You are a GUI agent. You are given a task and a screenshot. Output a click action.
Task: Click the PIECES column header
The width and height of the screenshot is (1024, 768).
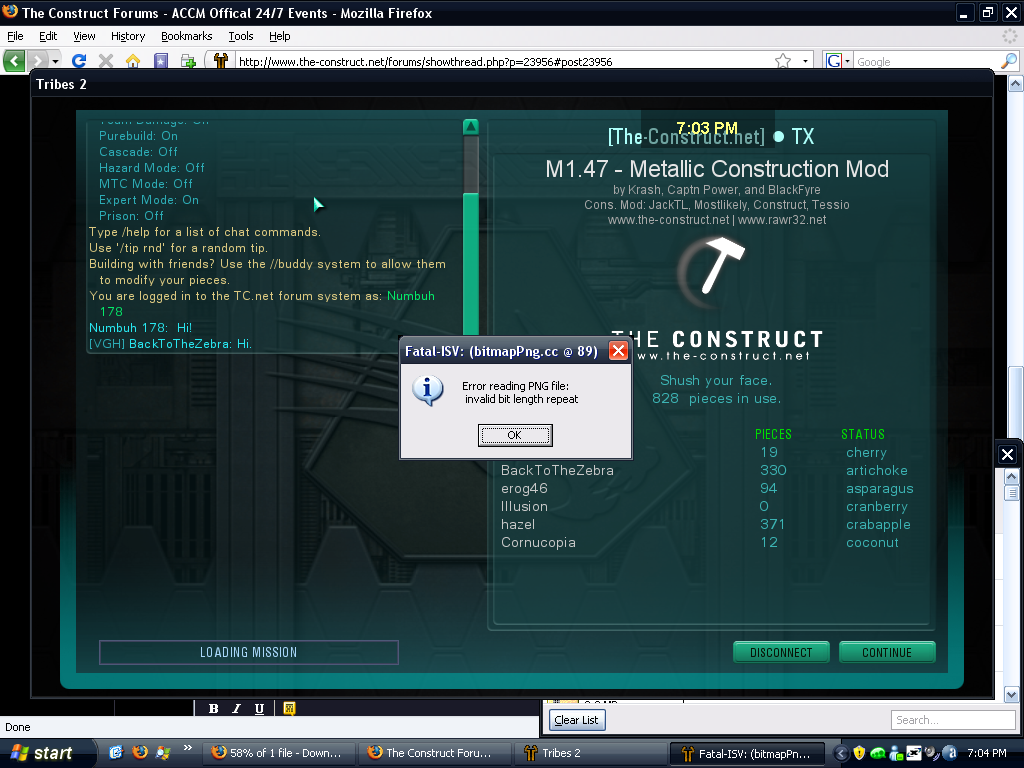pos(773,434)
